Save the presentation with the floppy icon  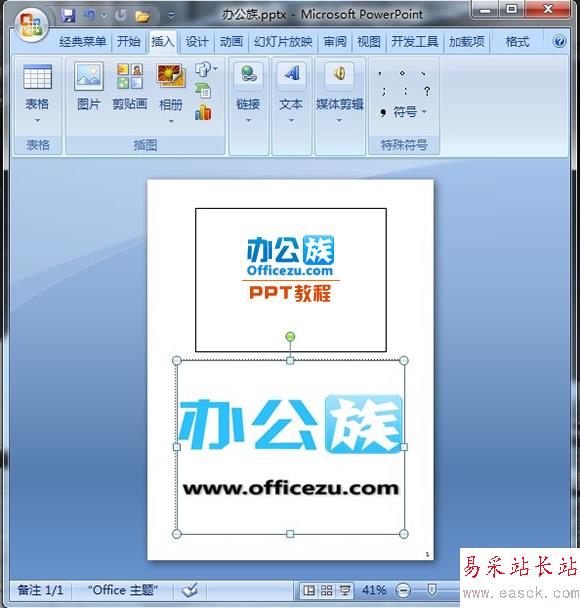click(69, 15)
